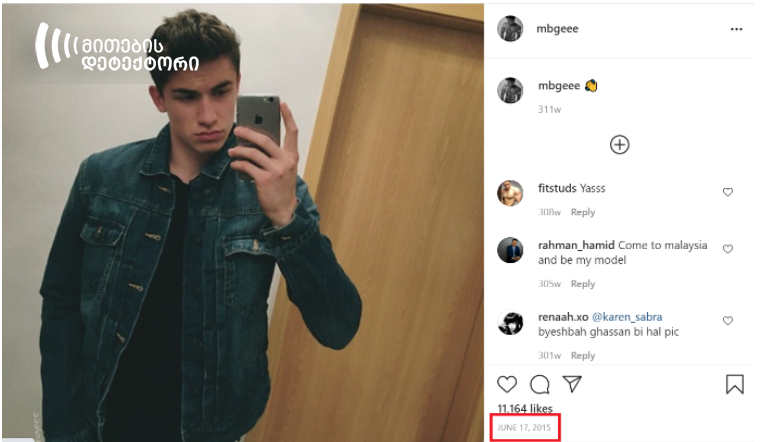The image size is (772, 442).
Task: Open the rahman_hamid profile avatar
Action: point(510,250)
